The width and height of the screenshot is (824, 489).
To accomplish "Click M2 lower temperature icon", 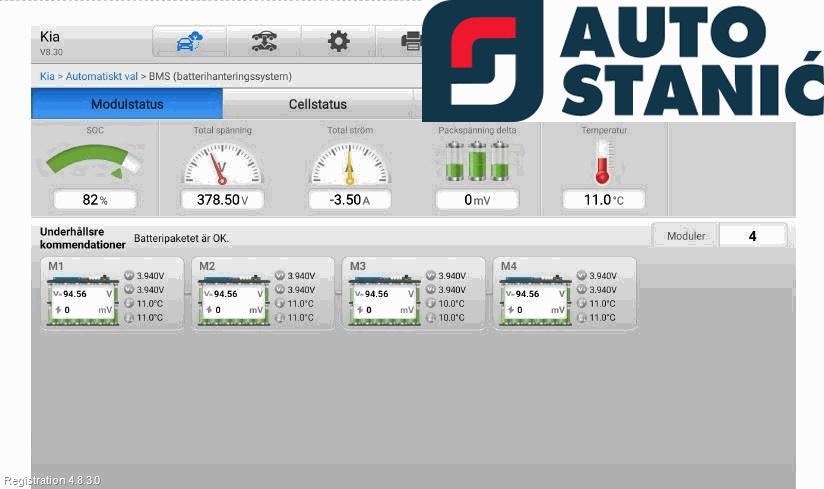I will click(x=280, y=317).
